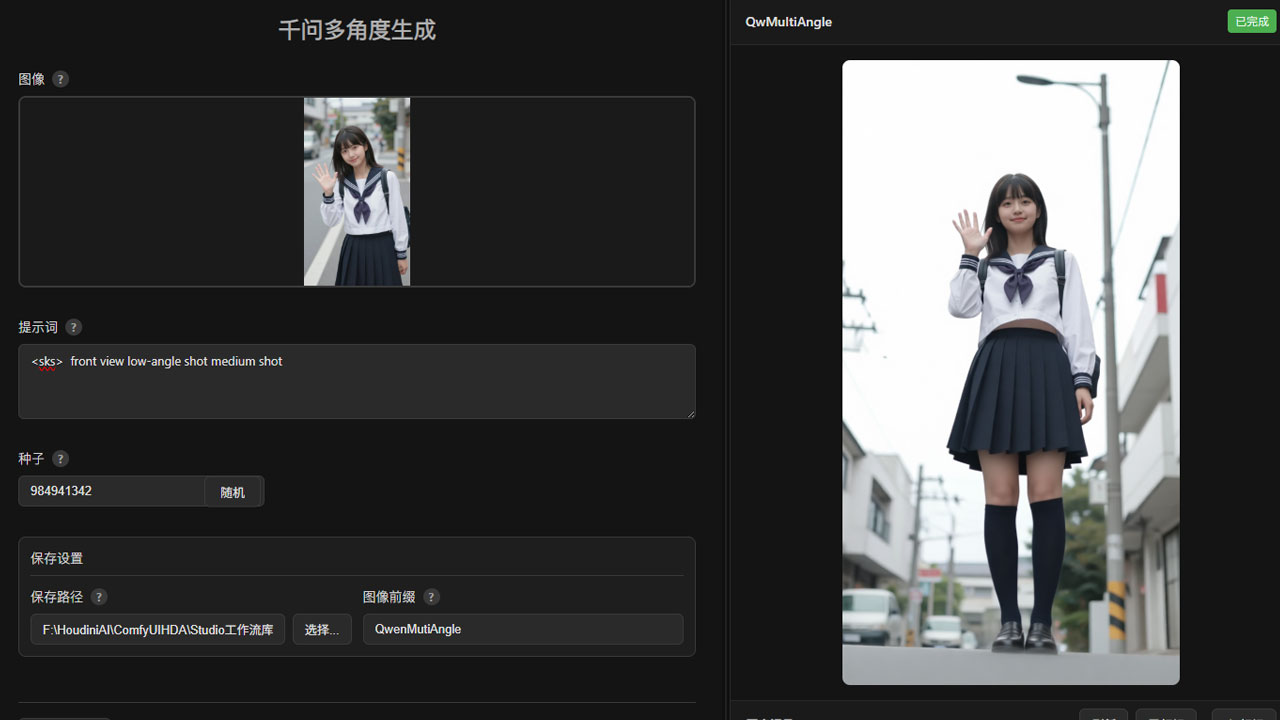This screenshot has width=1280, height=720.
Task: Click the empty area of the image upload box
Action: (x=160, y=192)
